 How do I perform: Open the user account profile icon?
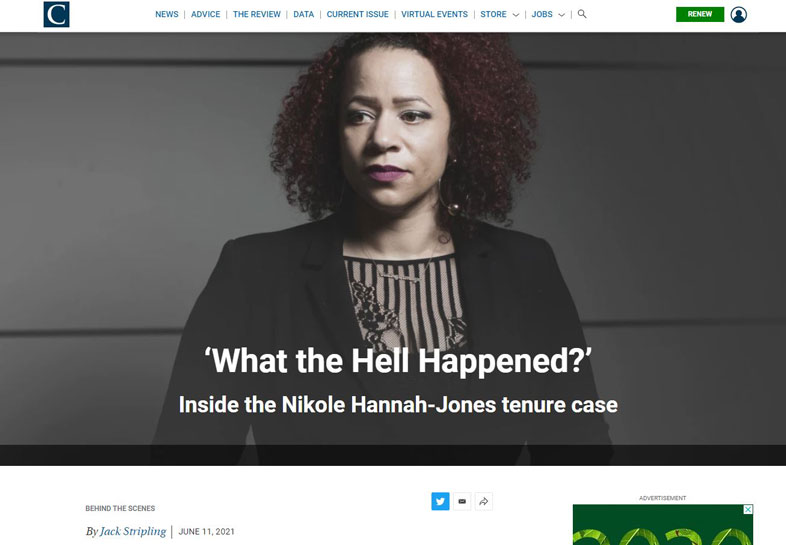[x=738, y=15]
